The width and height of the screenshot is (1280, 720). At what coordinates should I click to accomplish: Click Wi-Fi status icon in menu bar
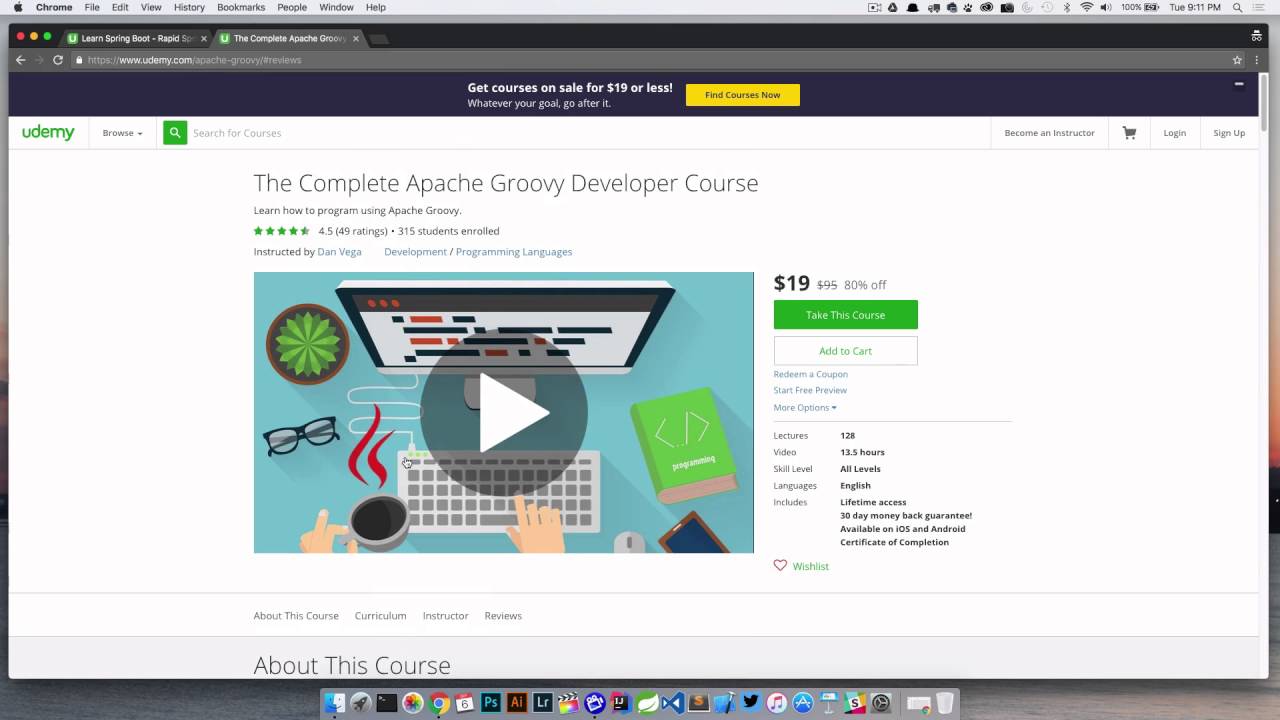coord(1087,7)
